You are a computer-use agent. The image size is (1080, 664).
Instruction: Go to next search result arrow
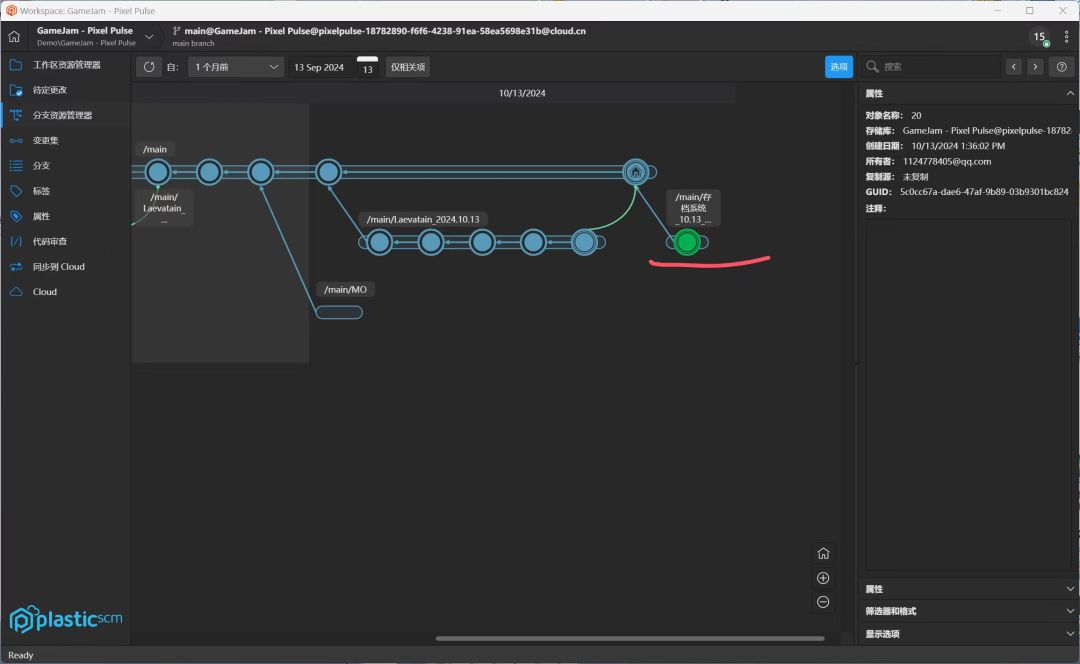(x=1035, y=67)
